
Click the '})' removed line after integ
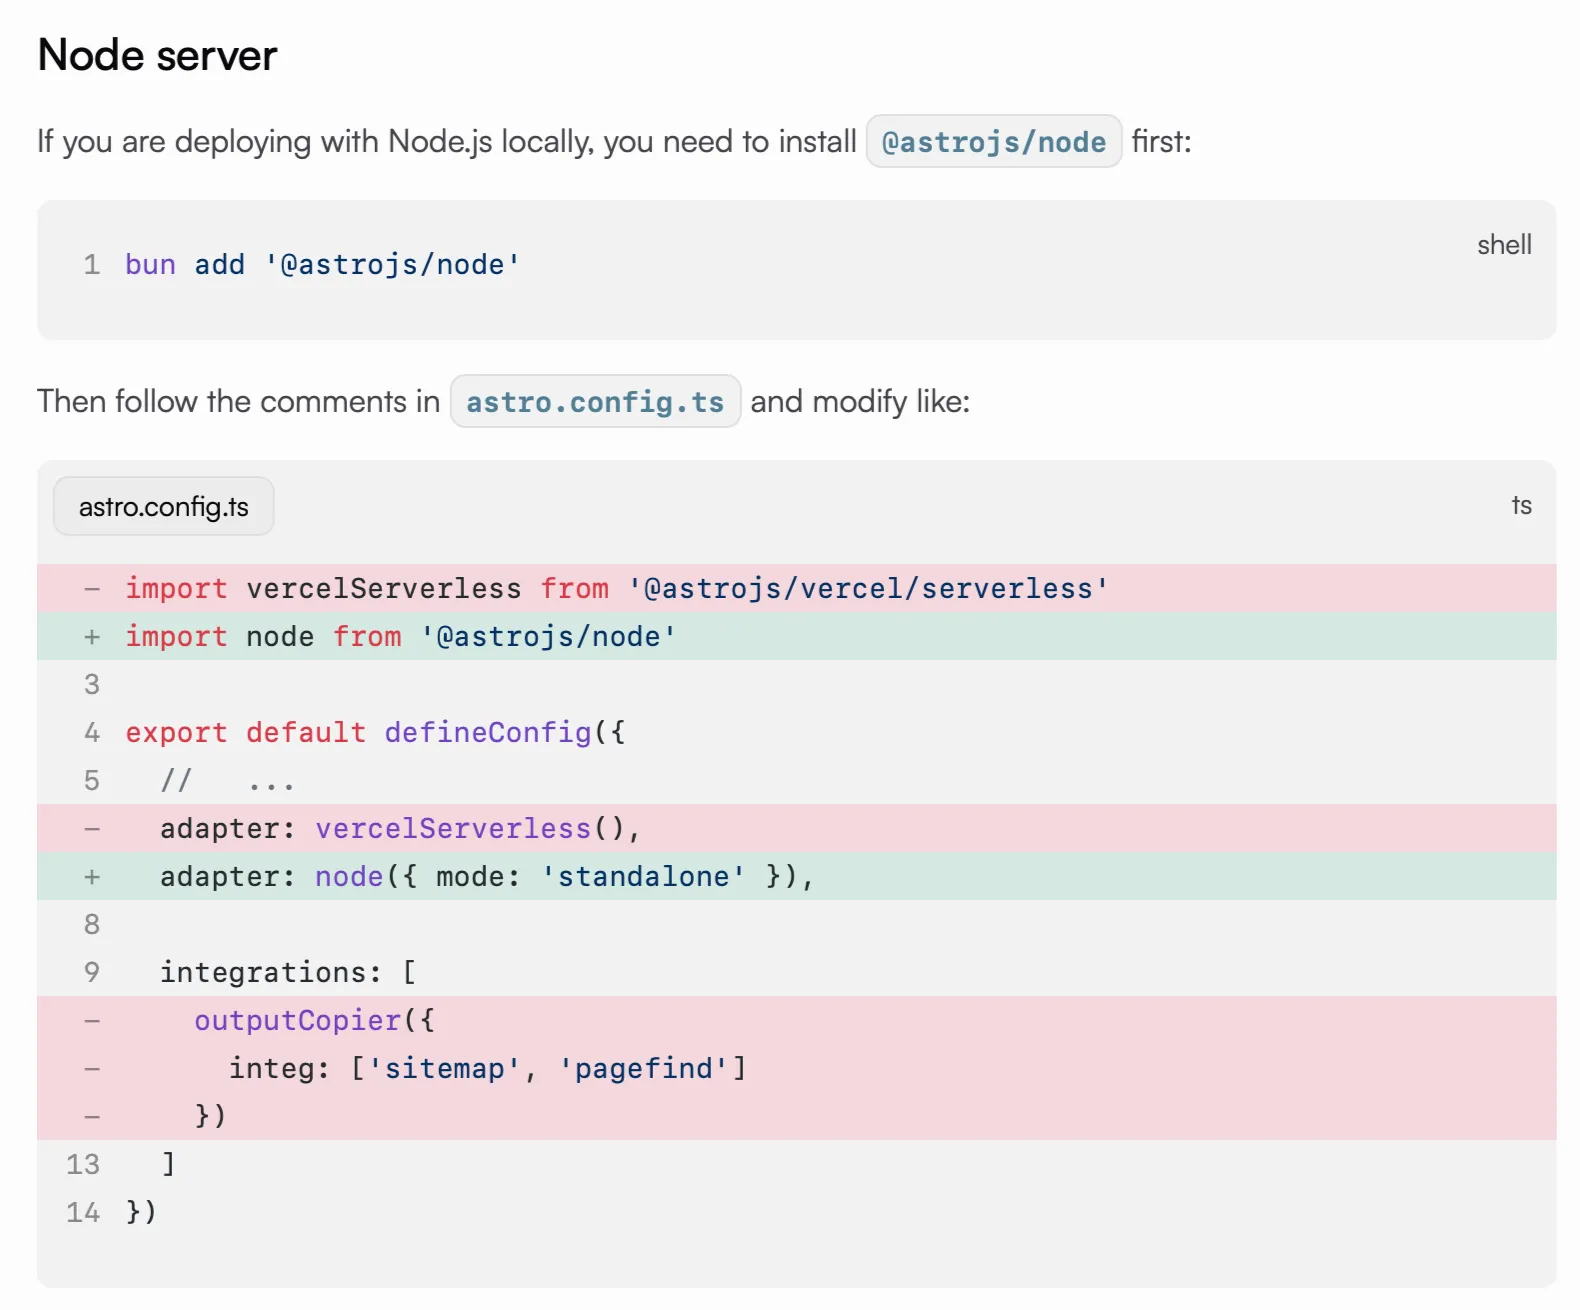[797, 1116]
